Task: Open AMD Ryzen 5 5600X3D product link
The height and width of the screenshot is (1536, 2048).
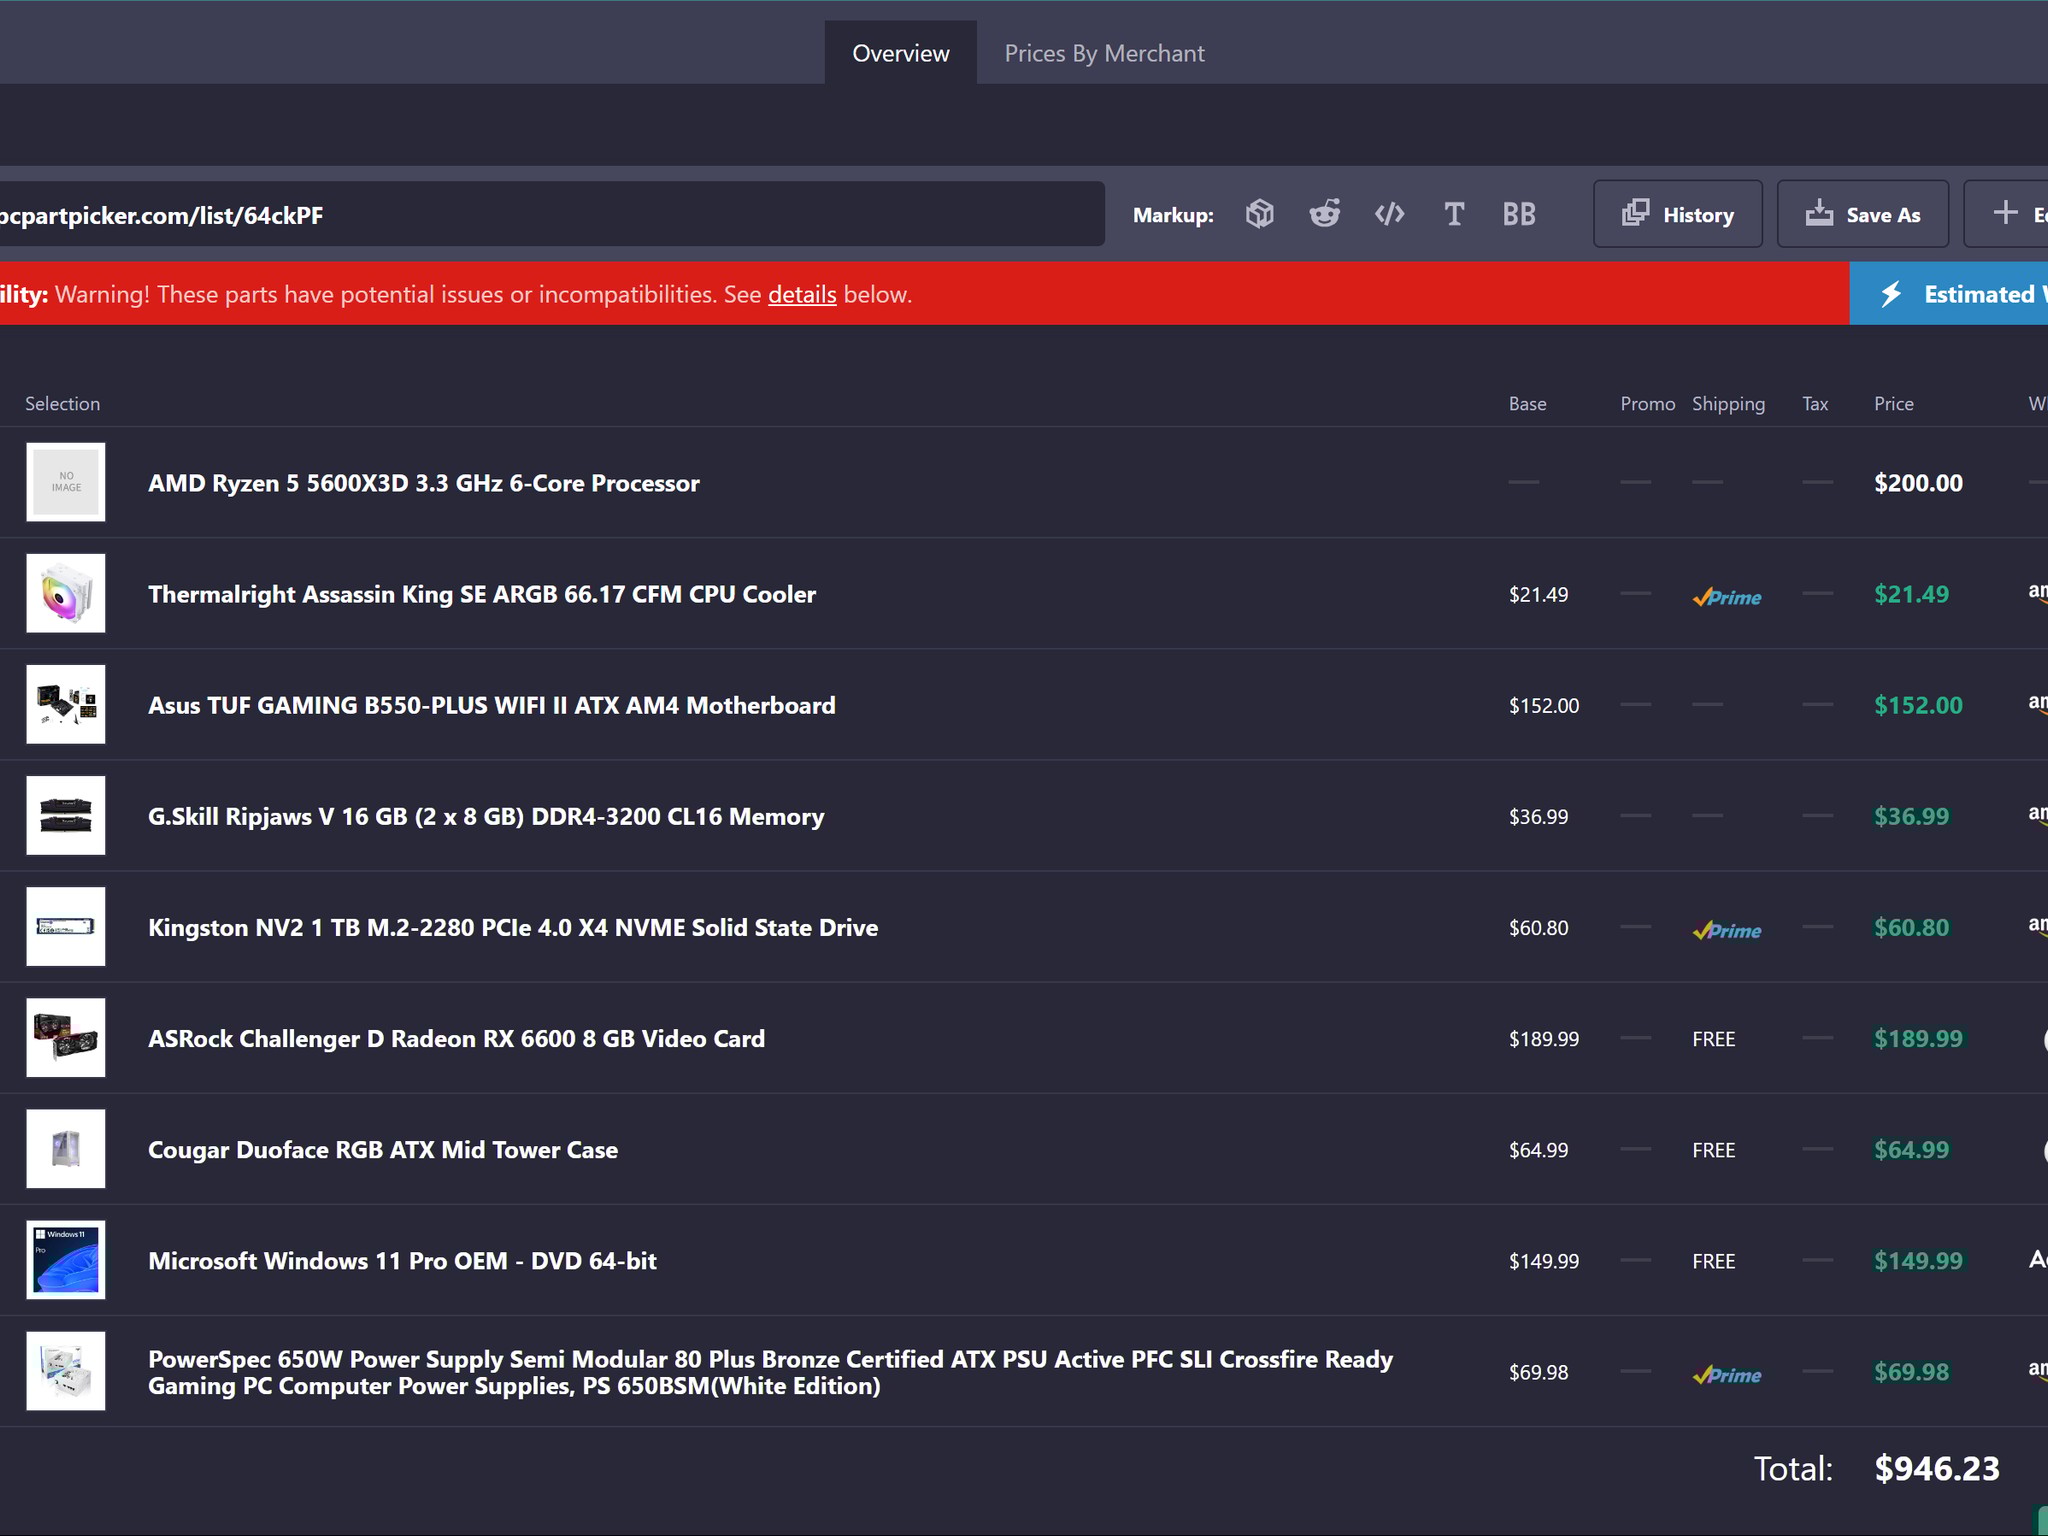Action: [x=424, y=483]
